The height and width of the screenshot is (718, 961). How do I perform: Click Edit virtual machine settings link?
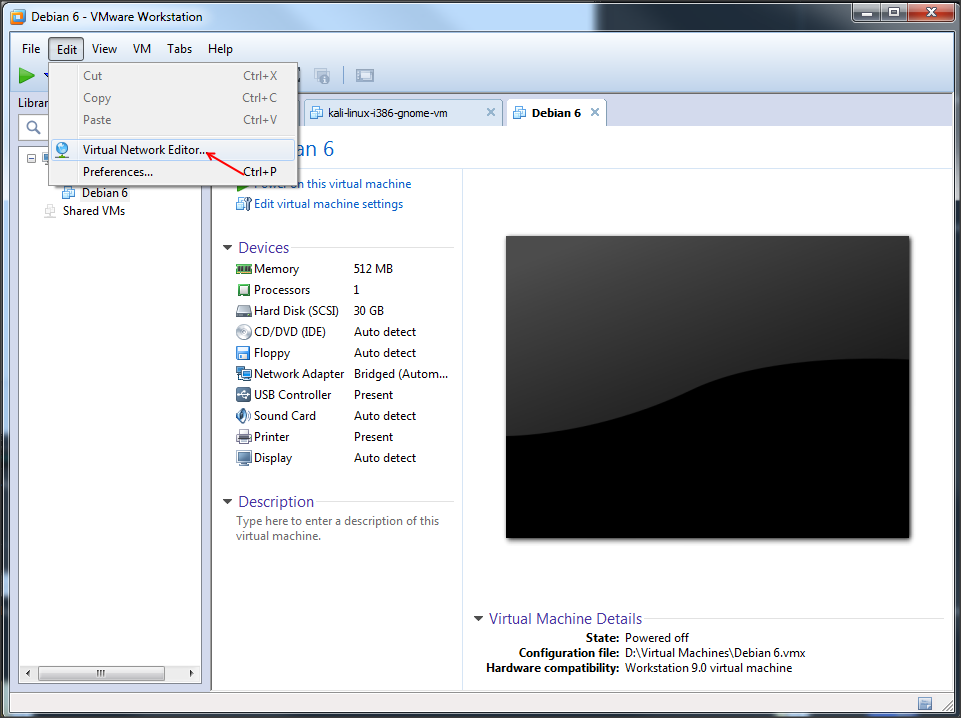pyautogui.click(x=329, y=204)
